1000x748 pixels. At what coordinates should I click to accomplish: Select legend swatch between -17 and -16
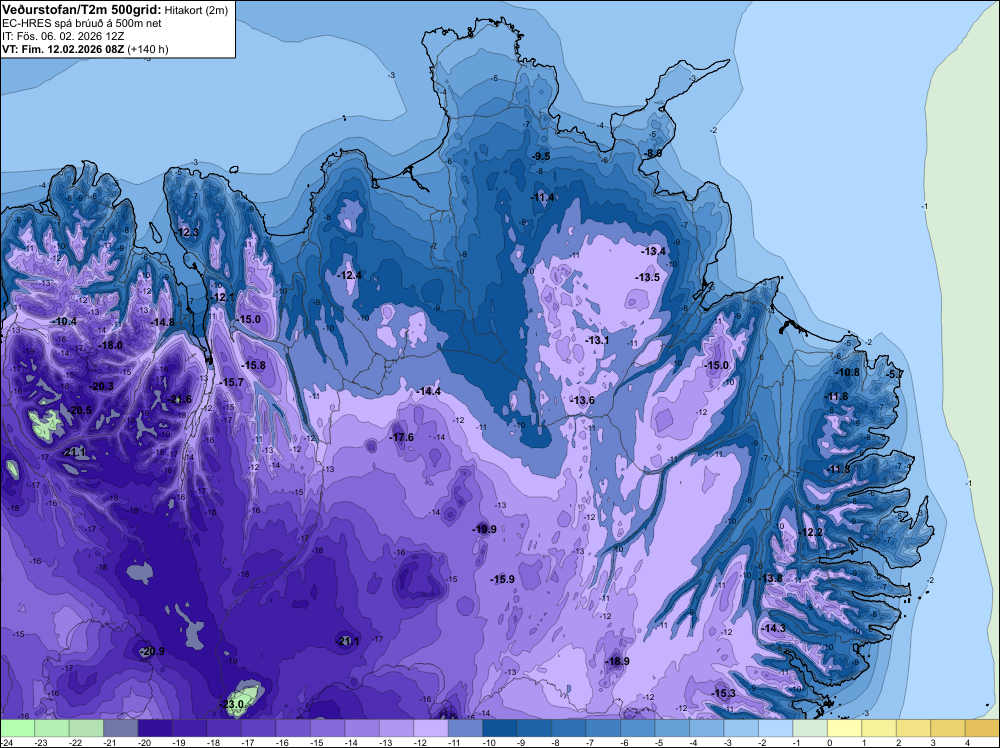258,728
